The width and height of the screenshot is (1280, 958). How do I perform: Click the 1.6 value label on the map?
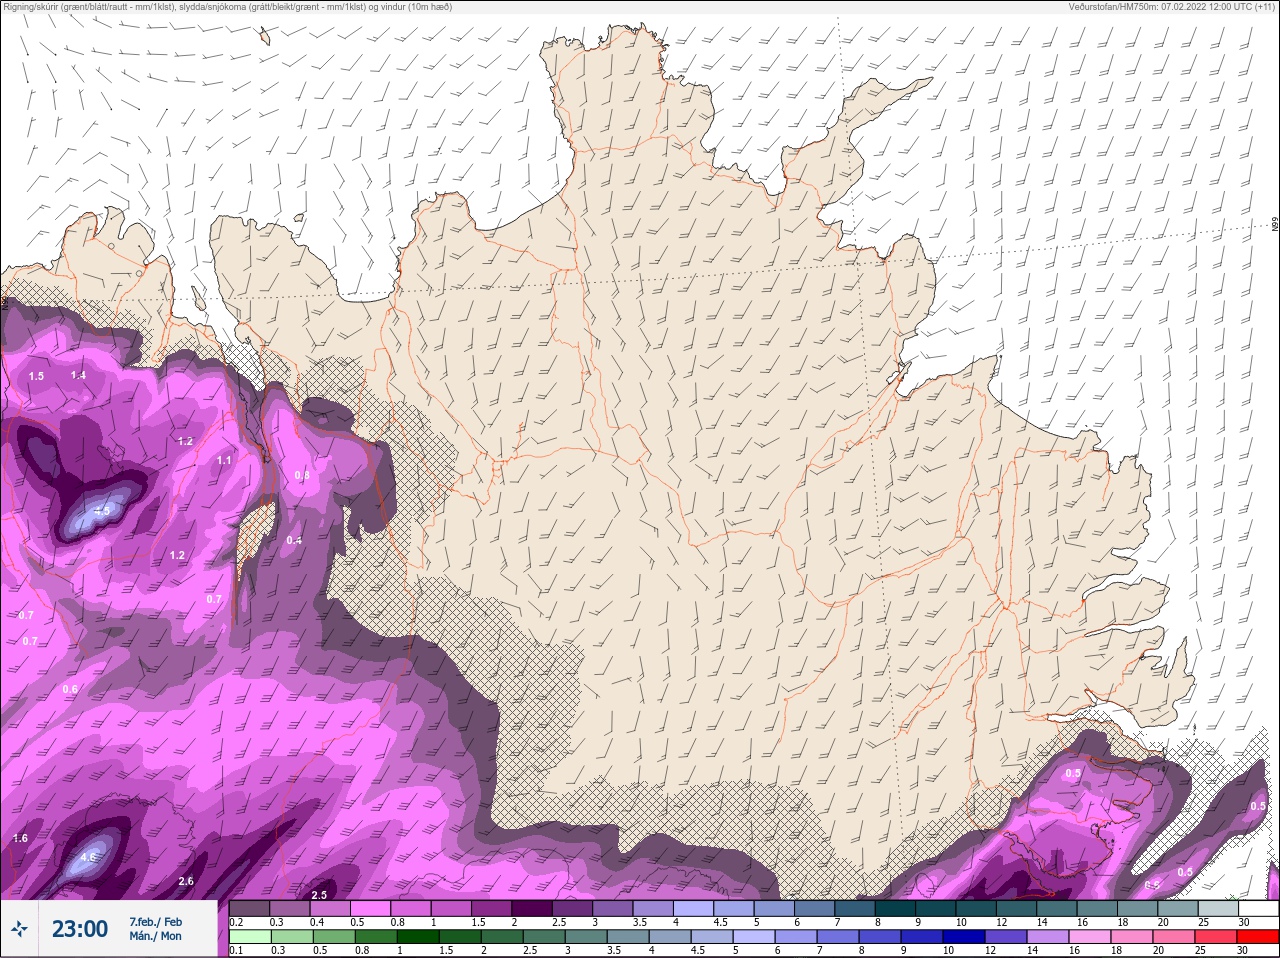21,838
